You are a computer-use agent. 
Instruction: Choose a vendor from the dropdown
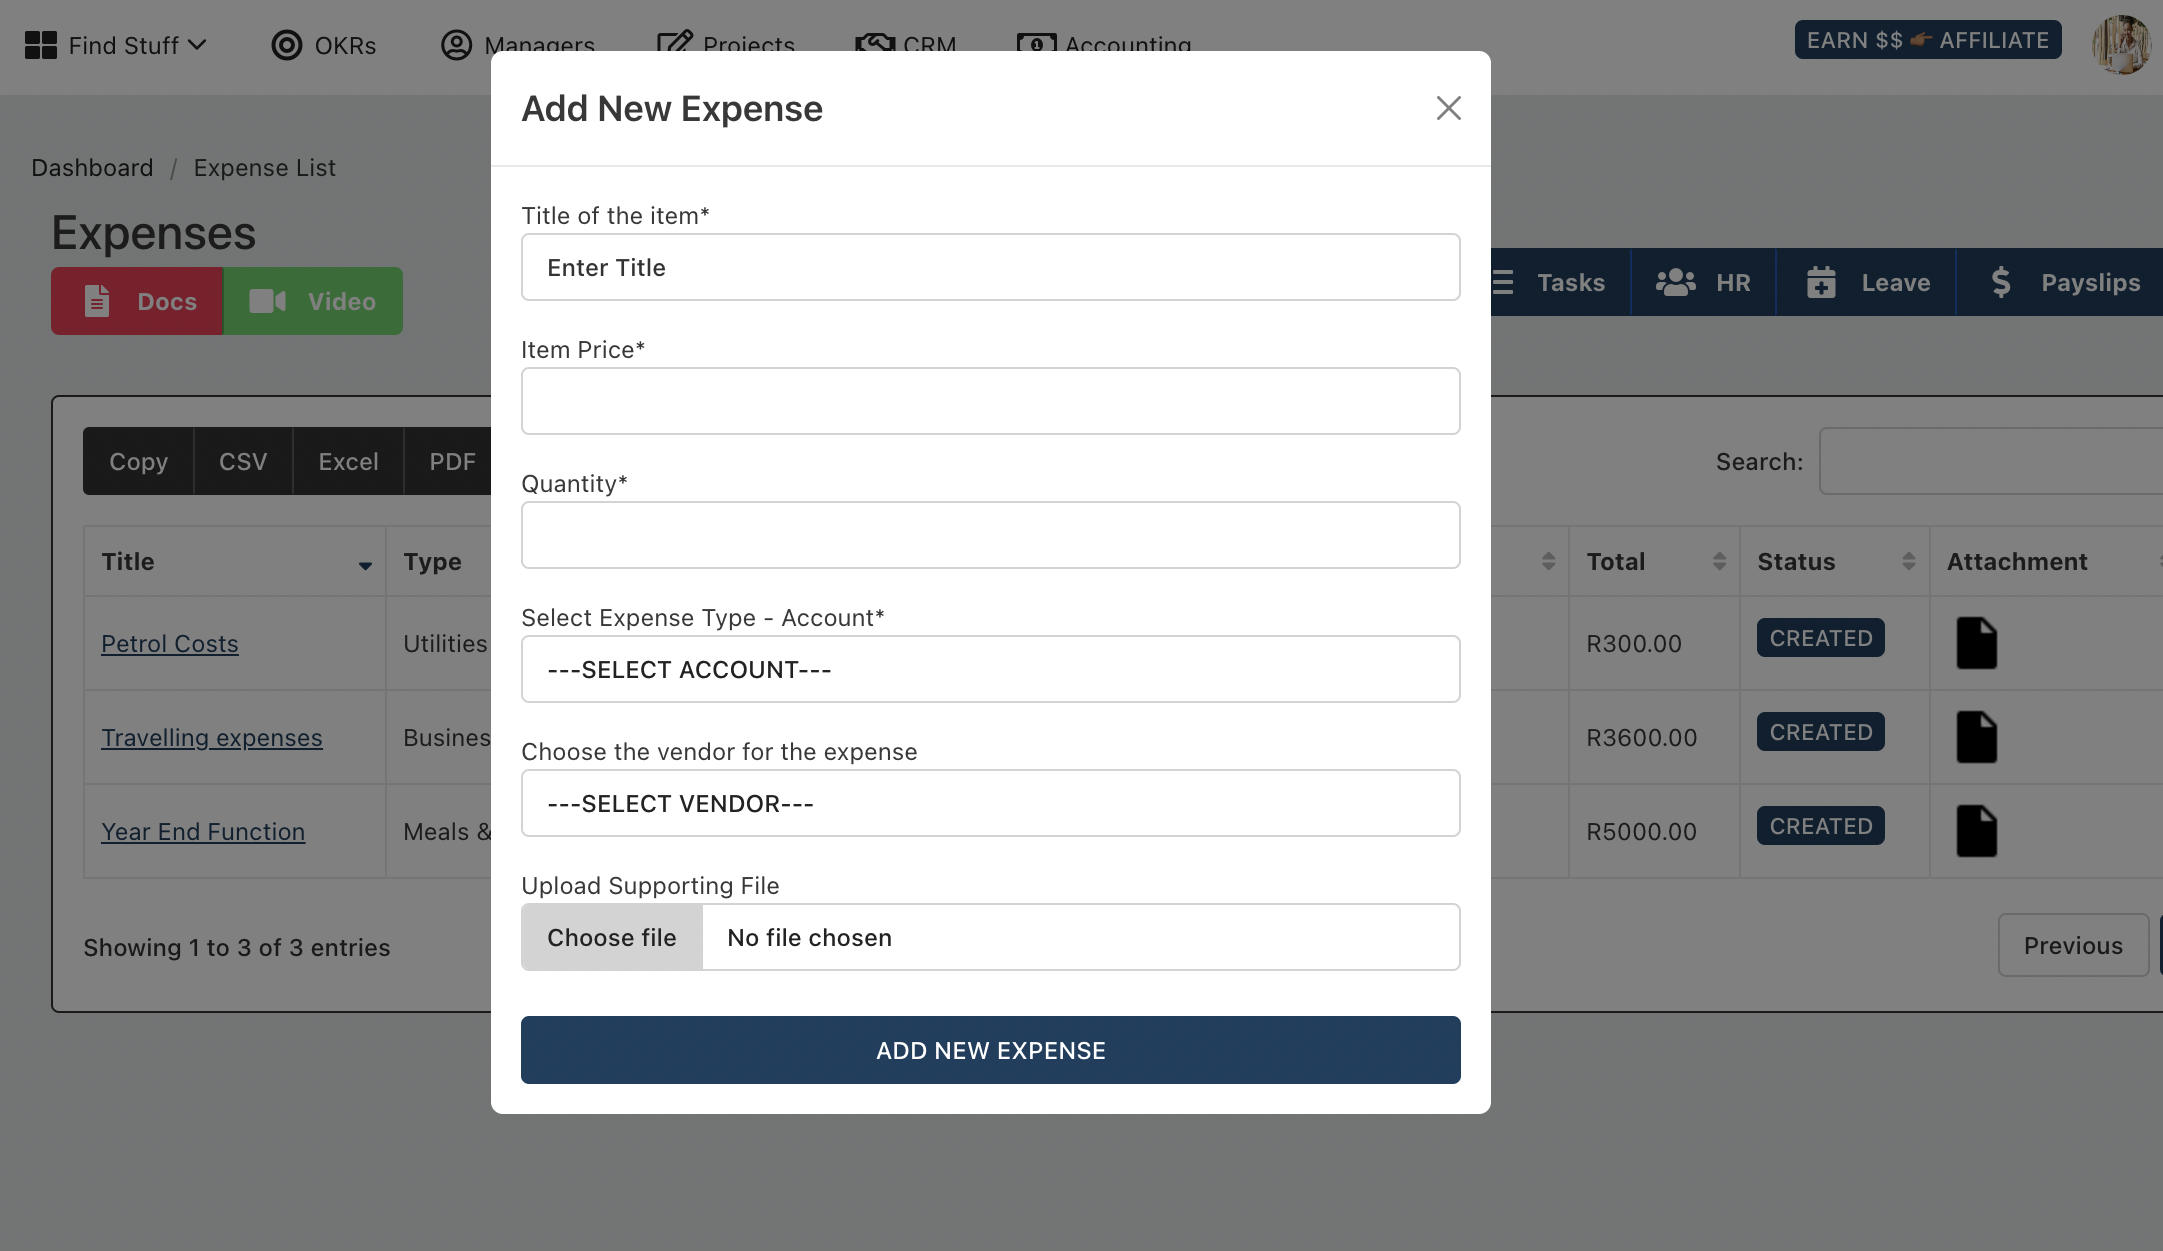tap(990, 801)
